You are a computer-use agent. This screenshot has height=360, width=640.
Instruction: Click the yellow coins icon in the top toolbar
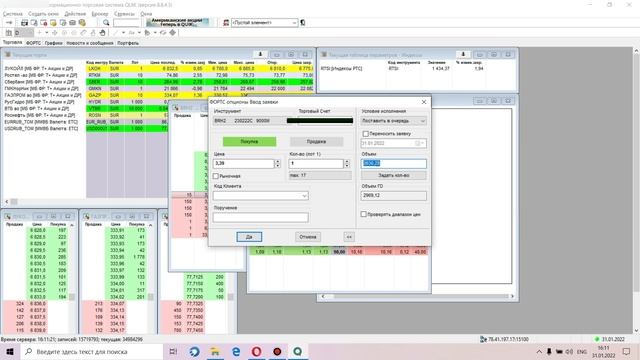click(x=82, y=23)
